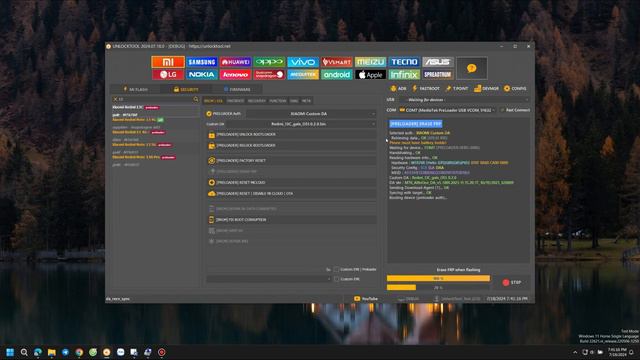The height and width of the screenshot is (360, 640).
Task: Select the MediaTek brand logo
Action: (303, 74)
